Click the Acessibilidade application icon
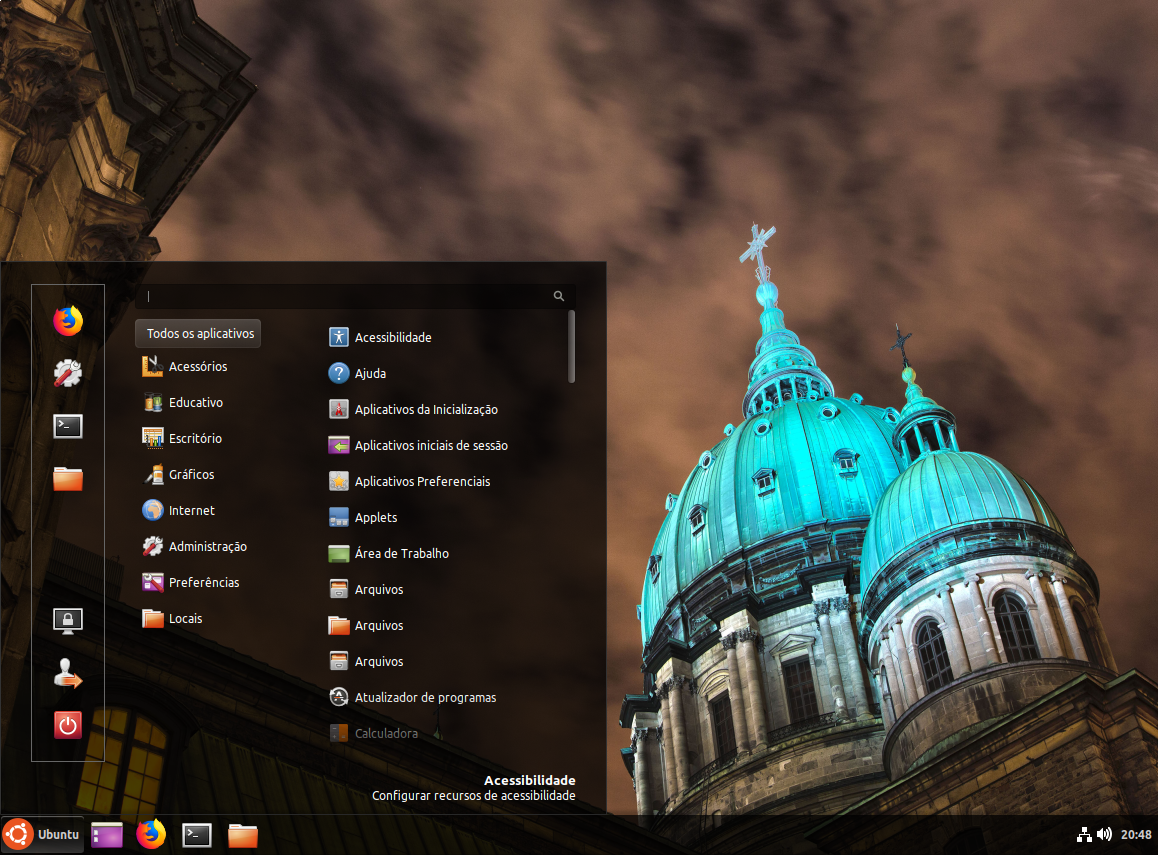1158x855 pixels. coord(338,337)
